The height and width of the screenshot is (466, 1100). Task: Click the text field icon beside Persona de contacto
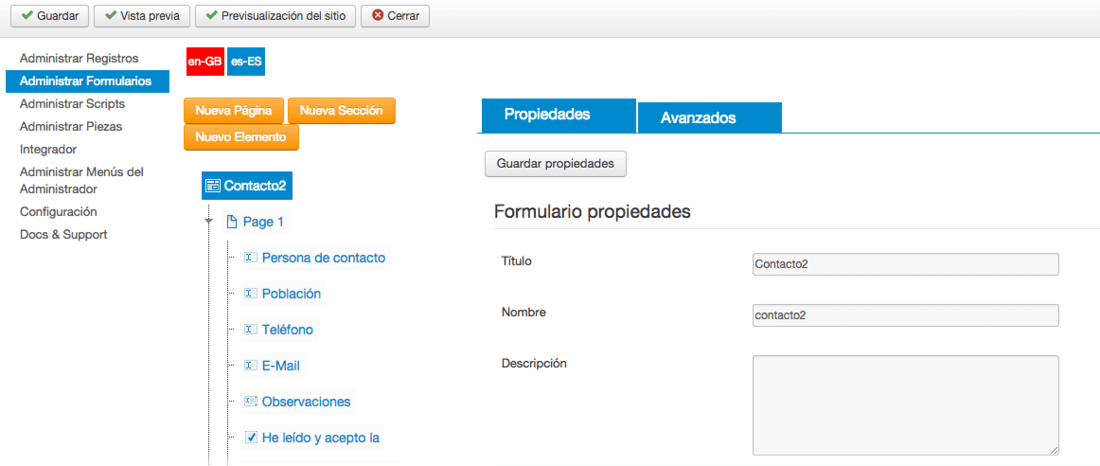click(250, 258)
